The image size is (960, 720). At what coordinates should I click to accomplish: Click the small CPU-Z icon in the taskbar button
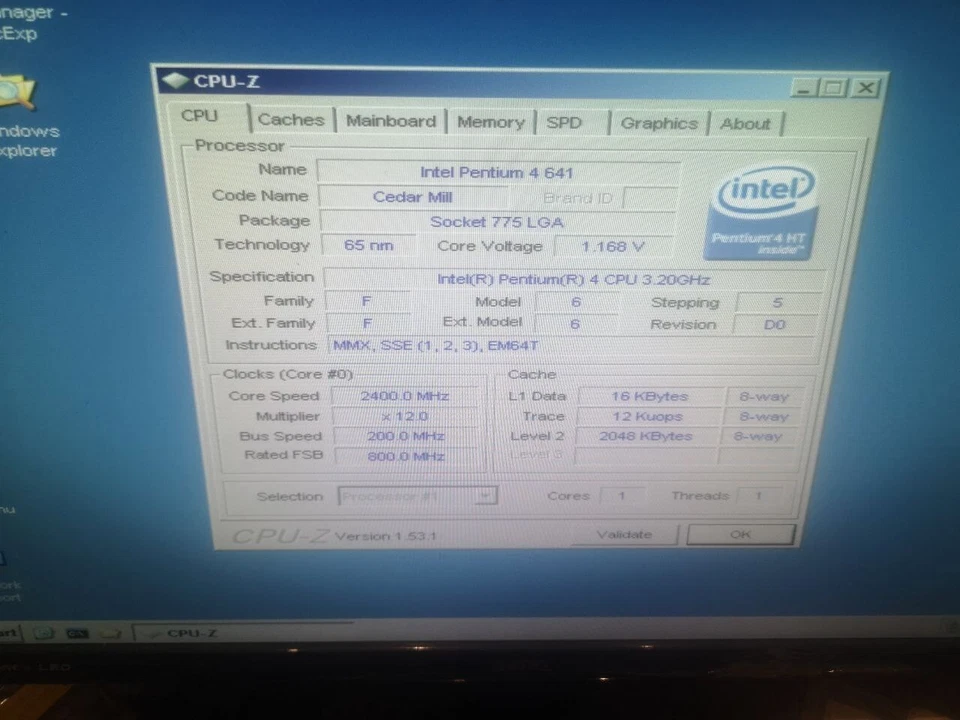click(151, 633)
